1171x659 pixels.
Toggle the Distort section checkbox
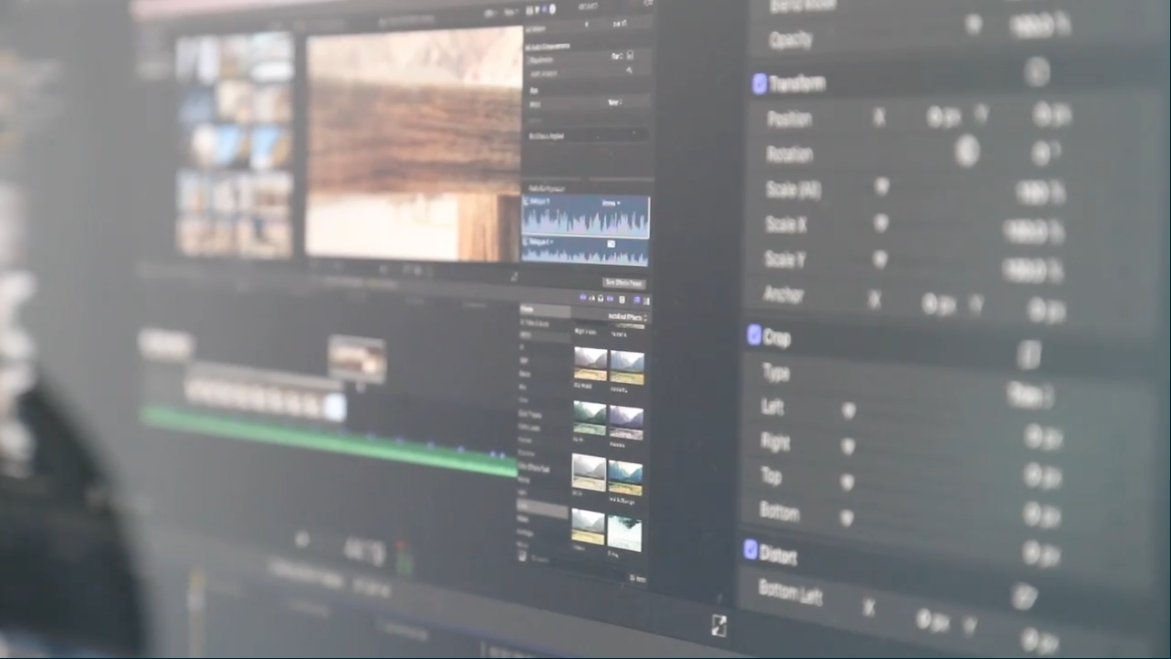749,552
